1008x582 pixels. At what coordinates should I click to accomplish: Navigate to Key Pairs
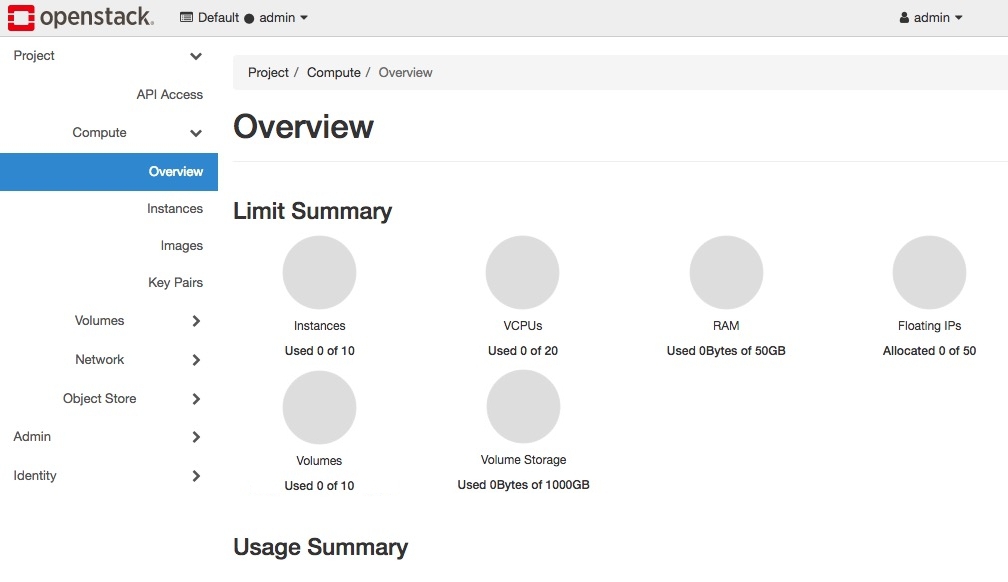pos(175,283)
